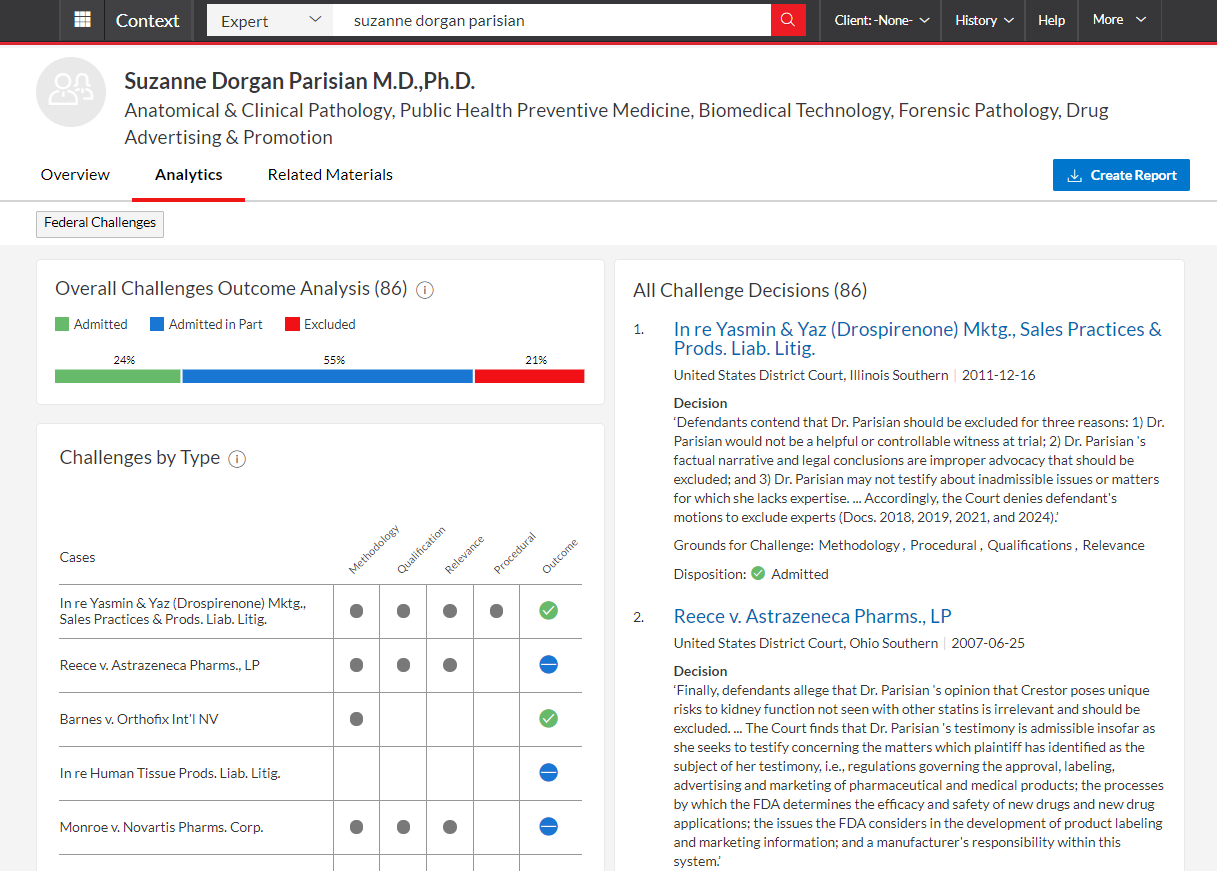
Task: Click the red Excluded legend swatch
Action: (292, 324)
